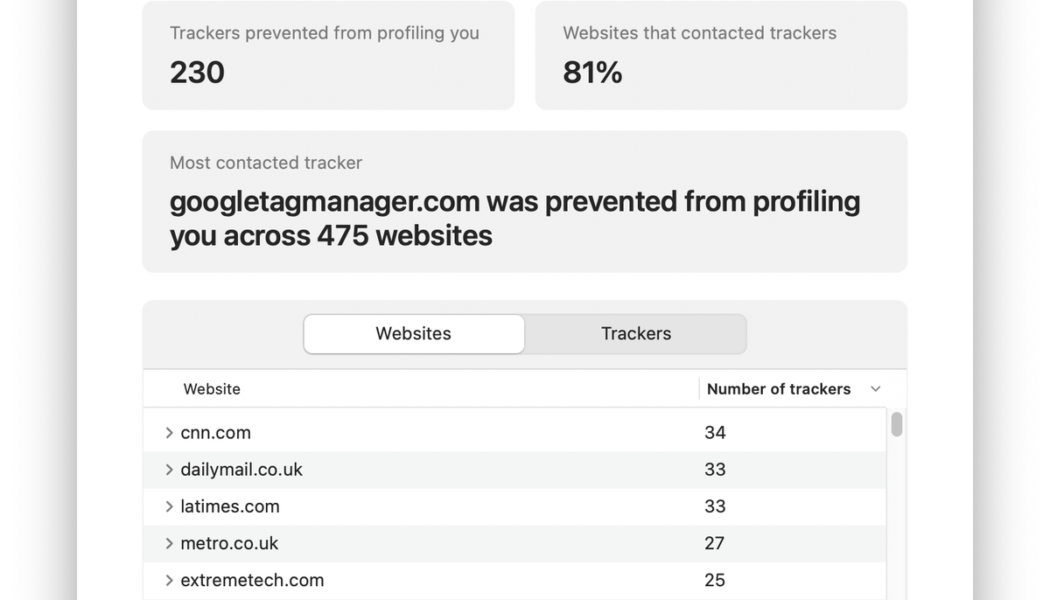Click the Website column header
This screenshot has width=1050, height=600.
coord(212,389)
